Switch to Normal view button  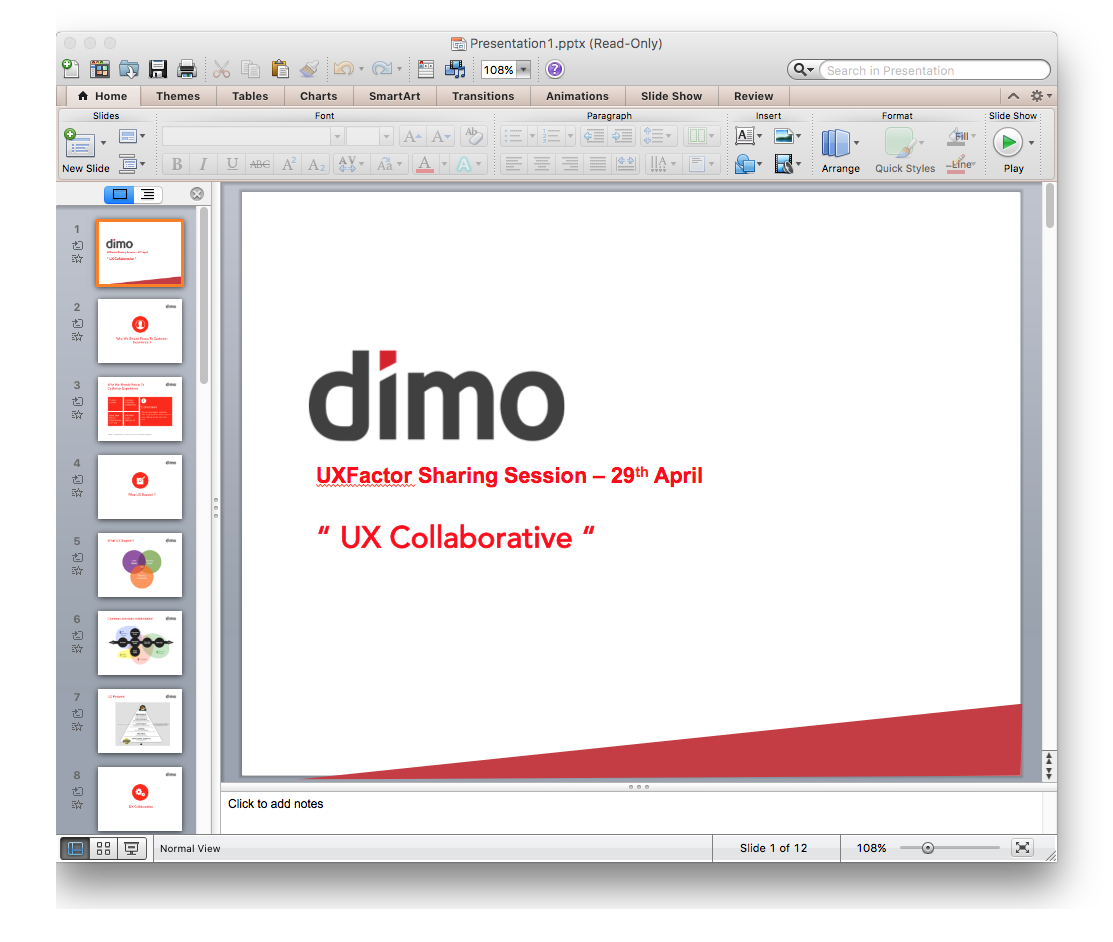[75, 848]
